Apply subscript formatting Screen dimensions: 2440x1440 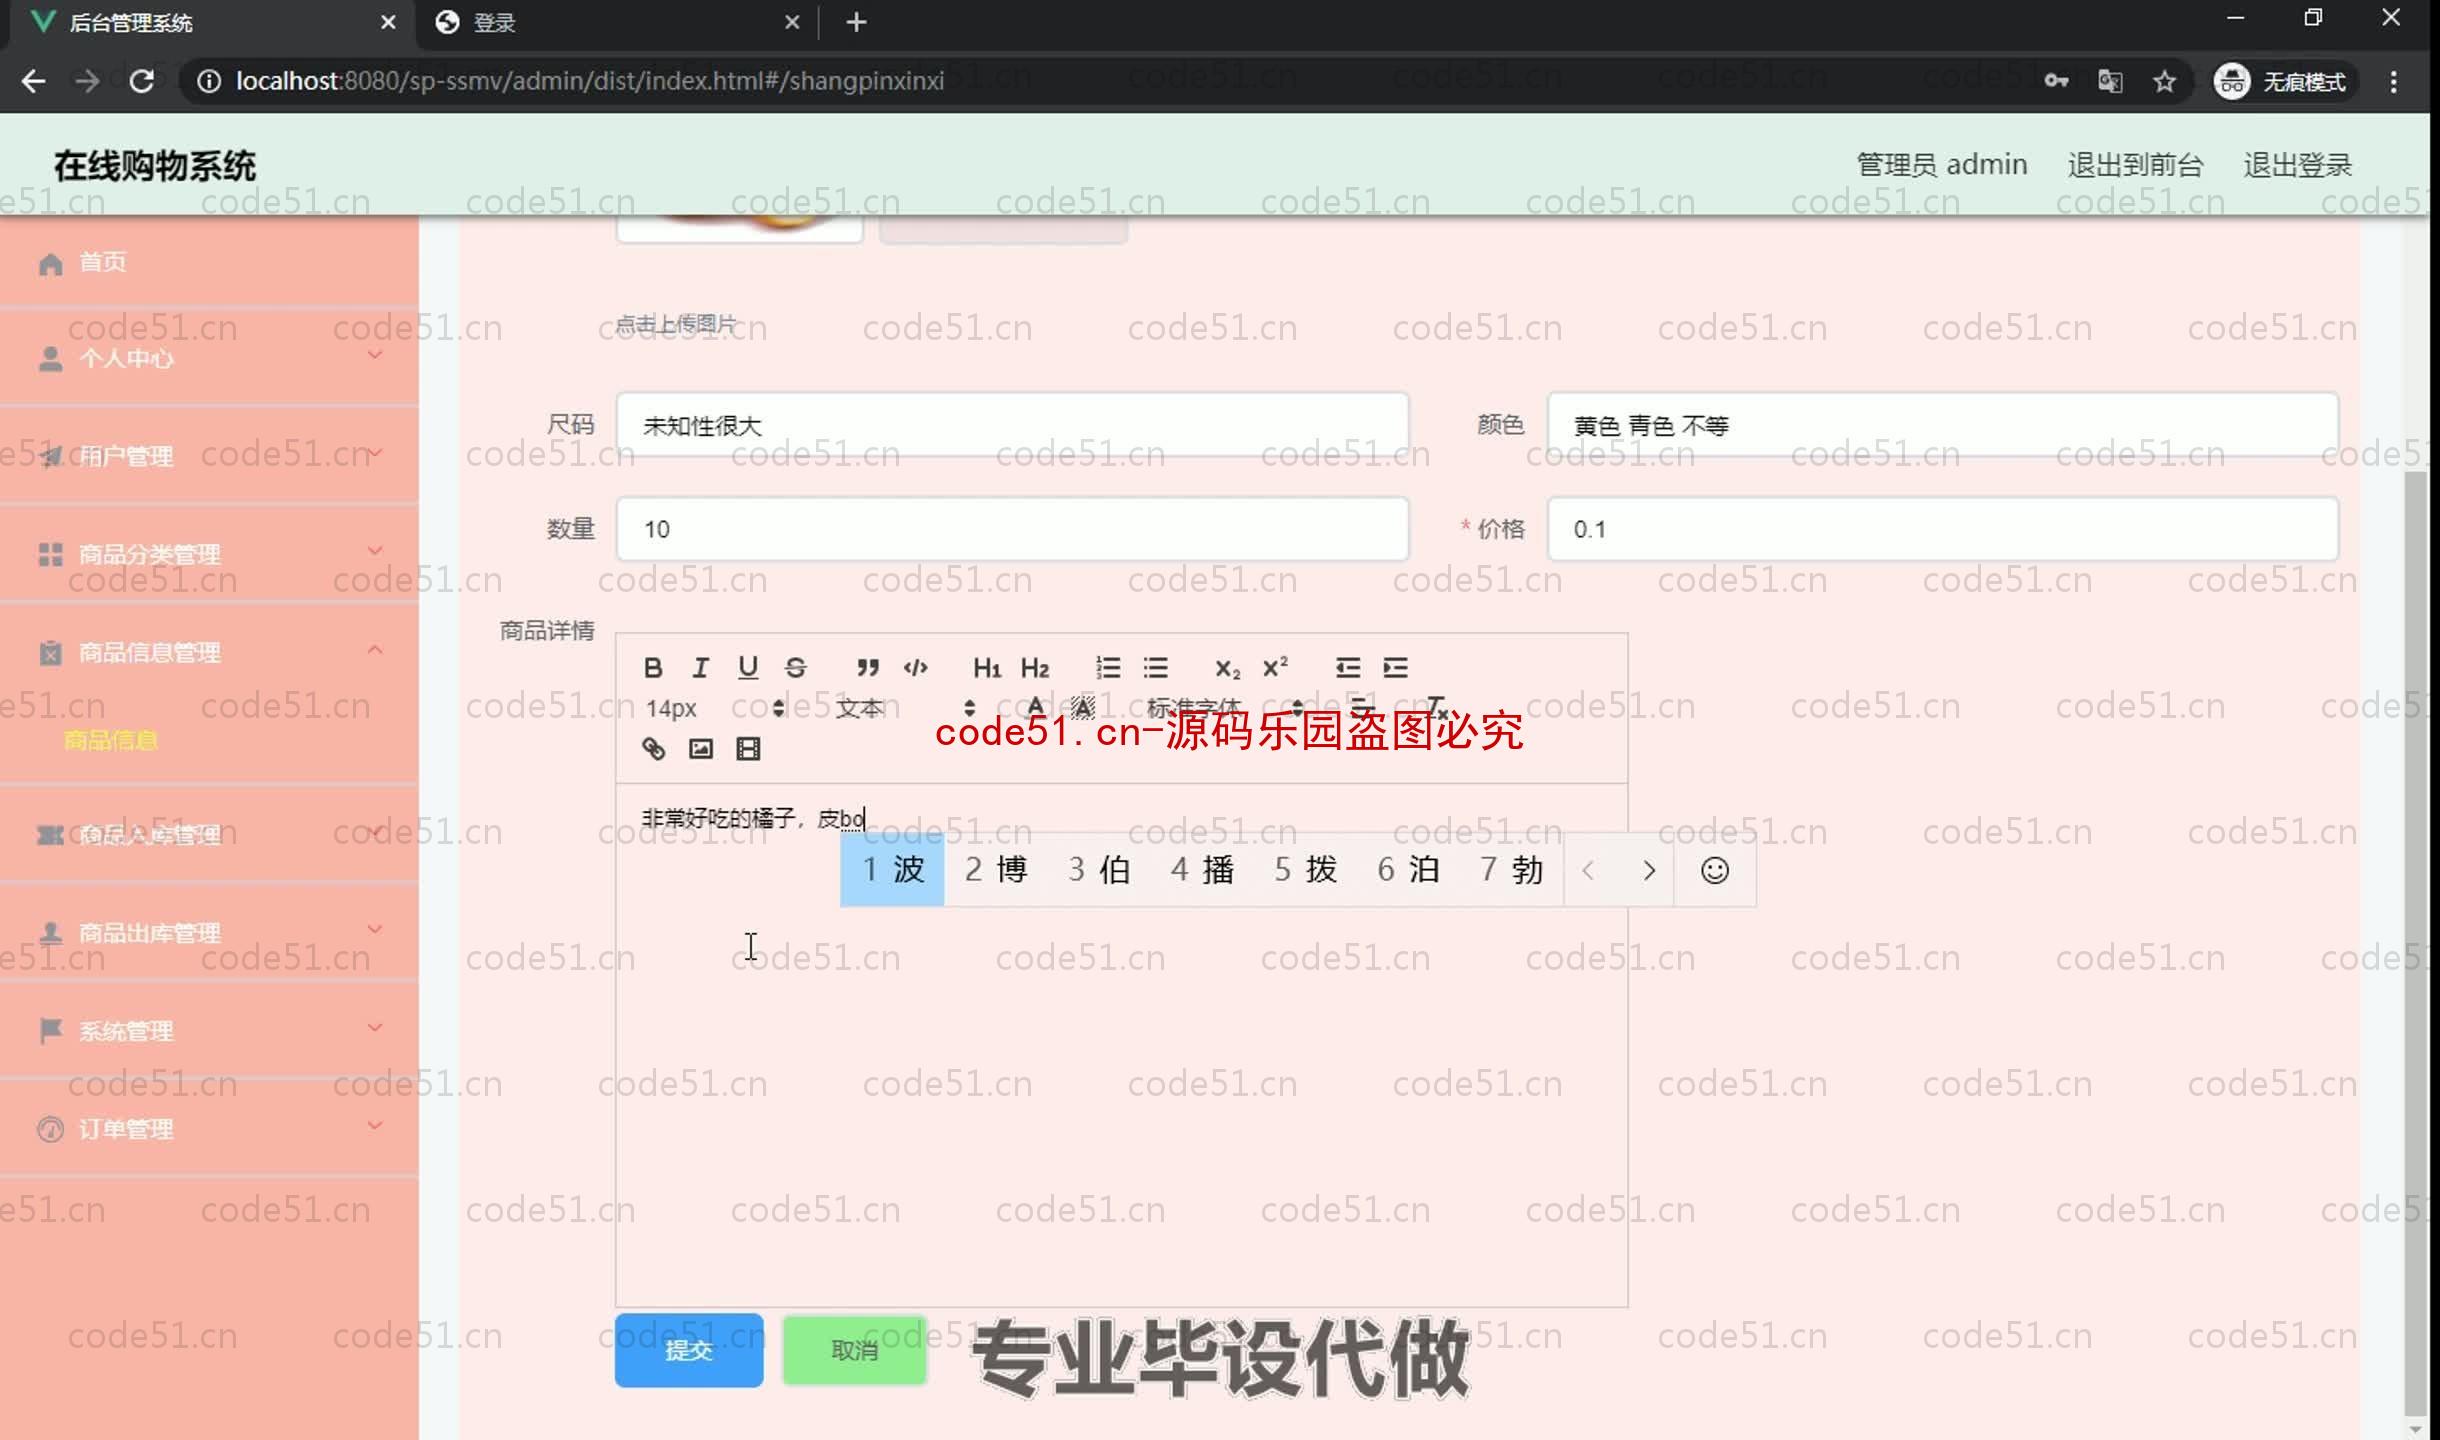1227,667
